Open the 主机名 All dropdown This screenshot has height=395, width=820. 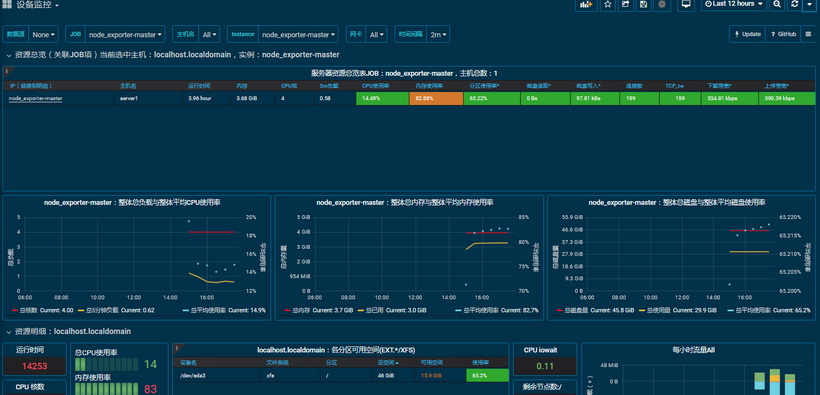coord(209,35)
